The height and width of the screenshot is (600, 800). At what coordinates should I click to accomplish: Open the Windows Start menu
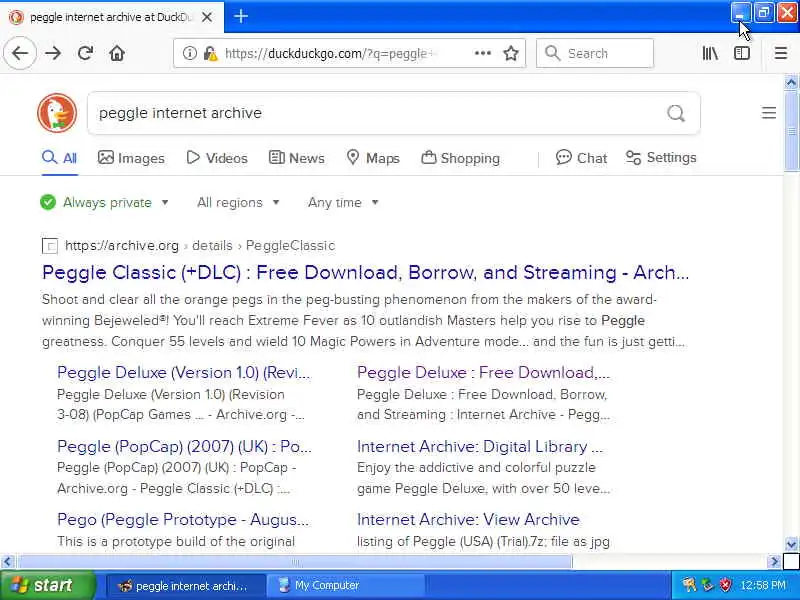(x=48, y=585)
